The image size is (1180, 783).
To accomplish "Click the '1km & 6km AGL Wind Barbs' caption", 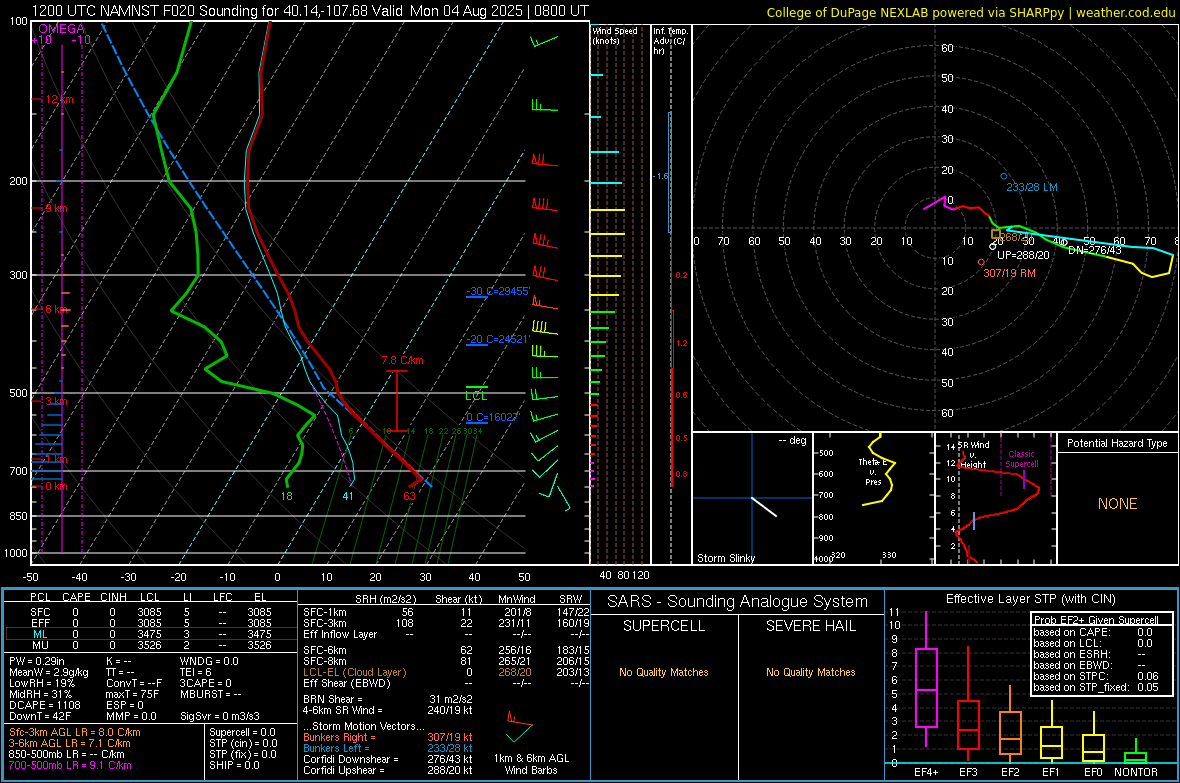I will tap(531, 764).
